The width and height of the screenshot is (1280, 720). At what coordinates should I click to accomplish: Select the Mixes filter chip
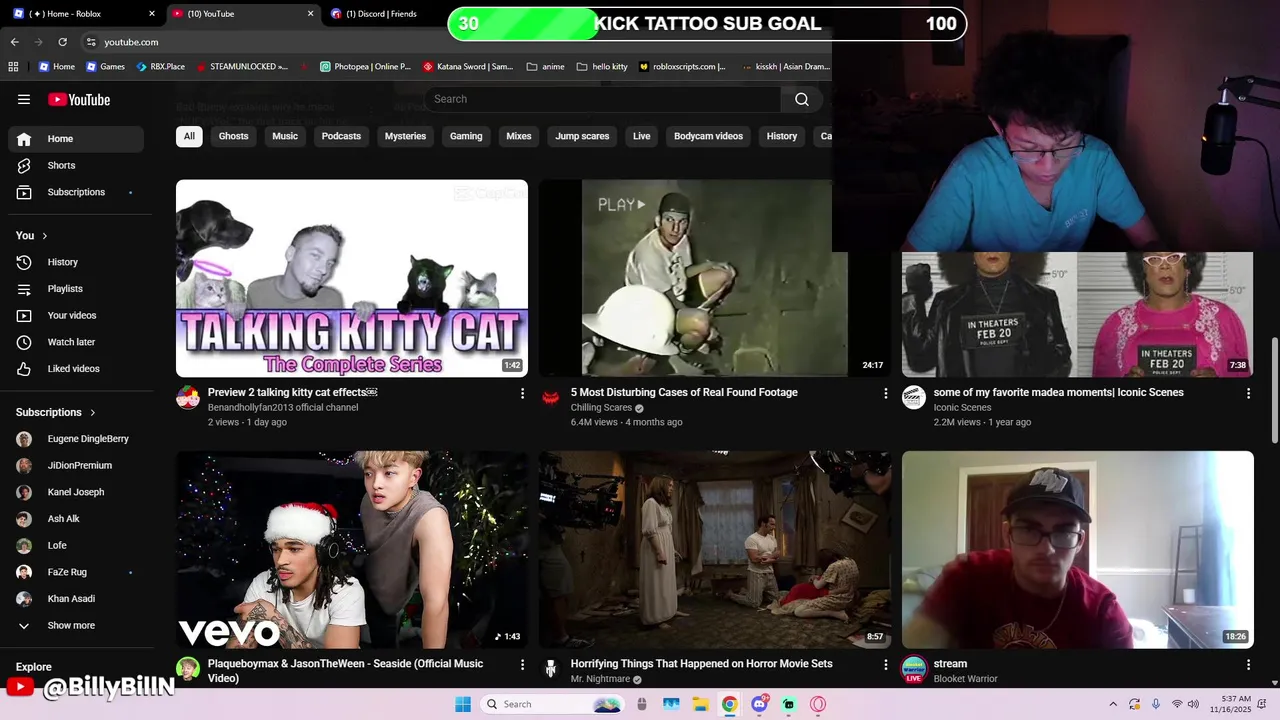[519, 136]
